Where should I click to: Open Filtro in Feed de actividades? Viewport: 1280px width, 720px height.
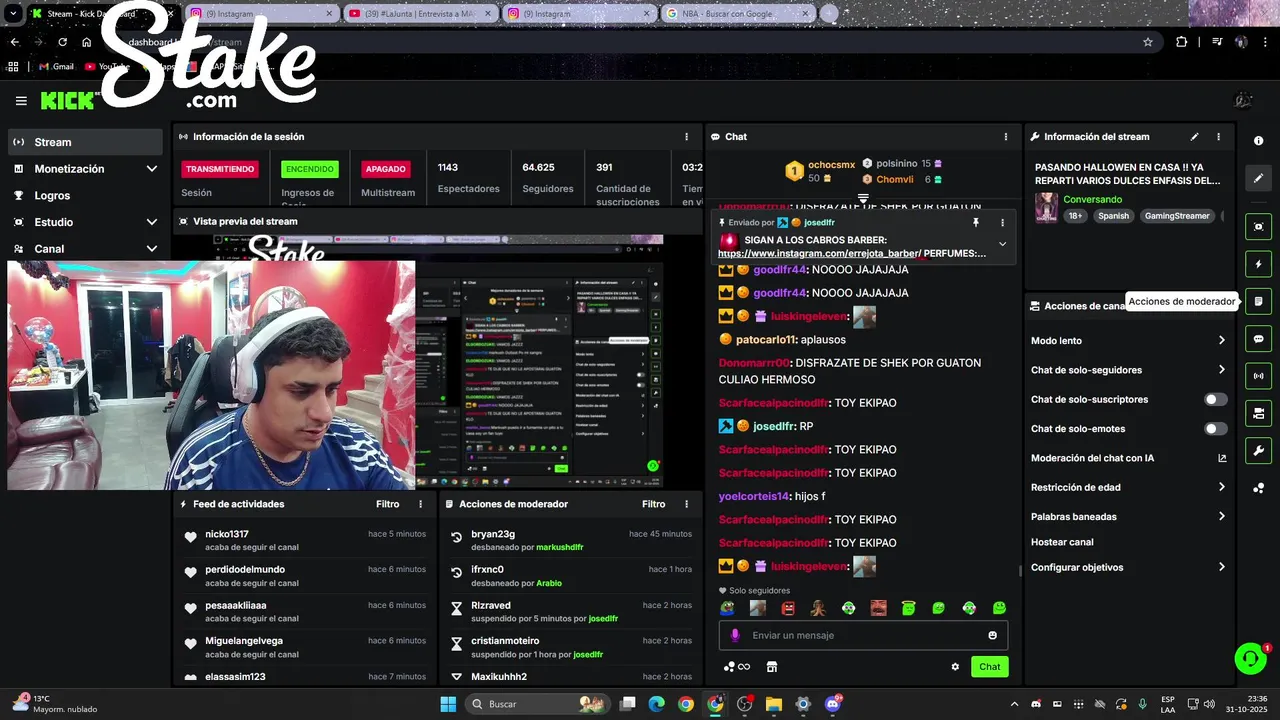387,505
